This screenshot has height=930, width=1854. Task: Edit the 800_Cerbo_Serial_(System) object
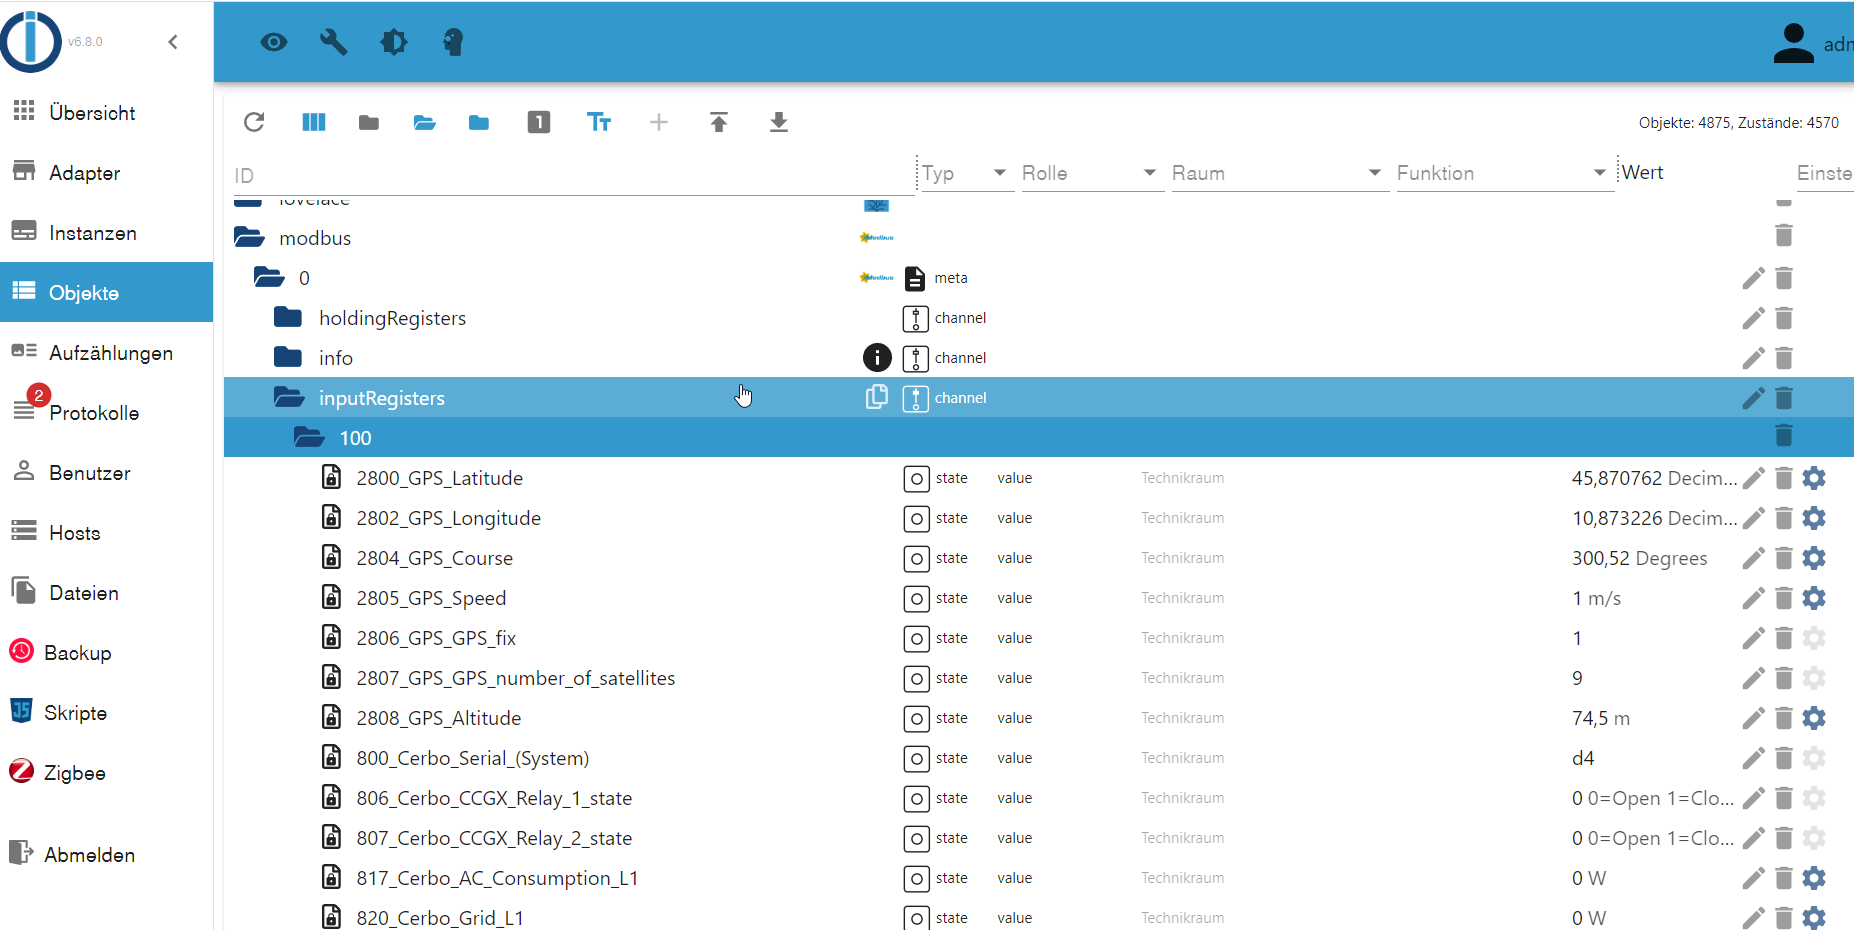(1753, 758)
